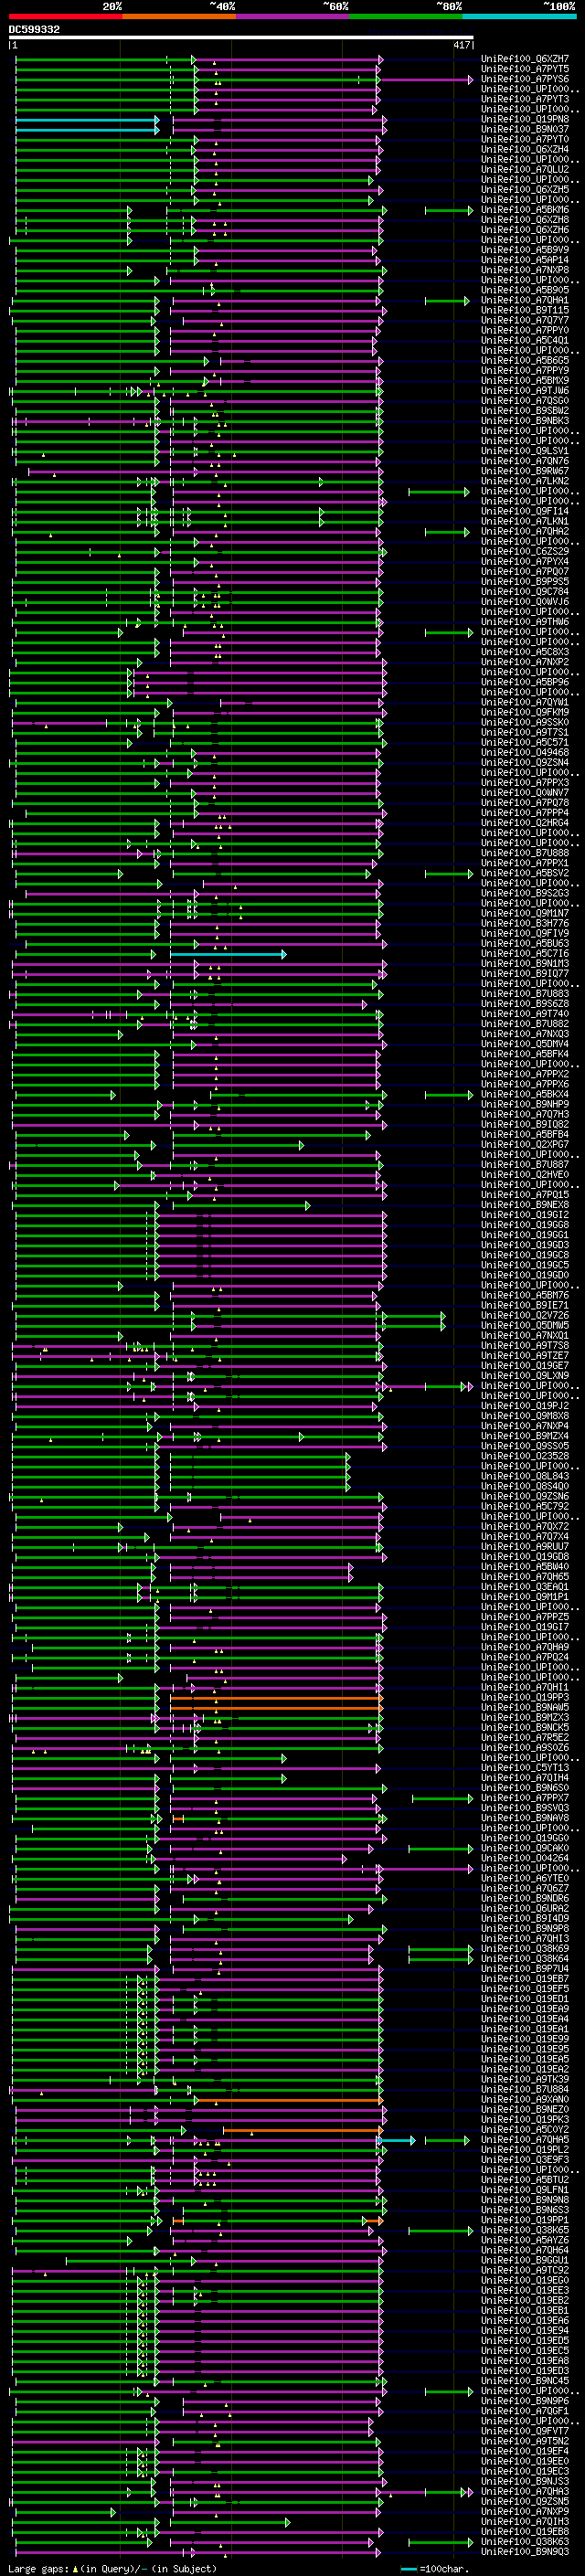Select the label UniRef100_Q9FI14
Viewport: 585px width, 2576px height.
[525, 511]
